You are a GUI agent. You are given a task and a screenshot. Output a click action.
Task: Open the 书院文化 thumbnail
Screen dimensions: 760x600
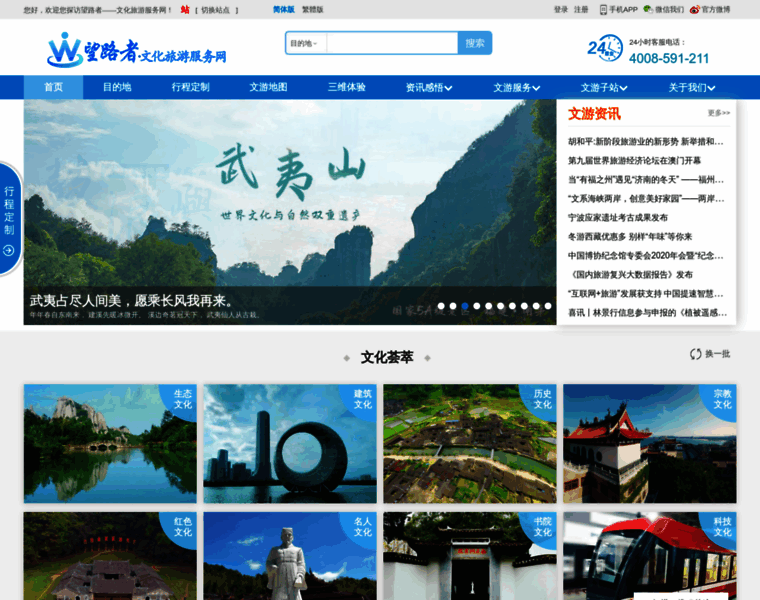coord(470,556)
